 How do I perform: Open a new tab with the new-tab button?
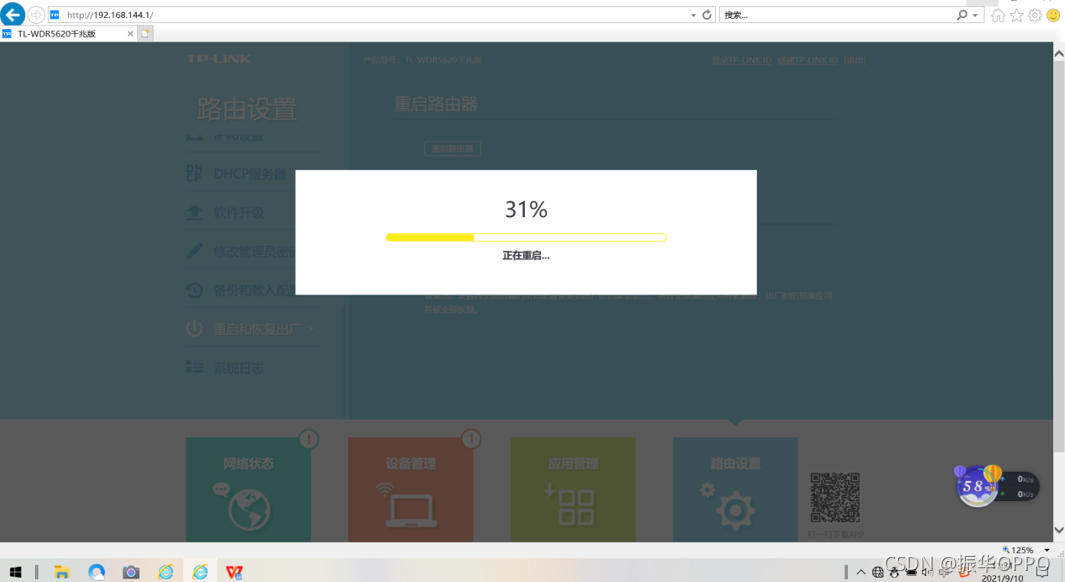coord(145,33)
